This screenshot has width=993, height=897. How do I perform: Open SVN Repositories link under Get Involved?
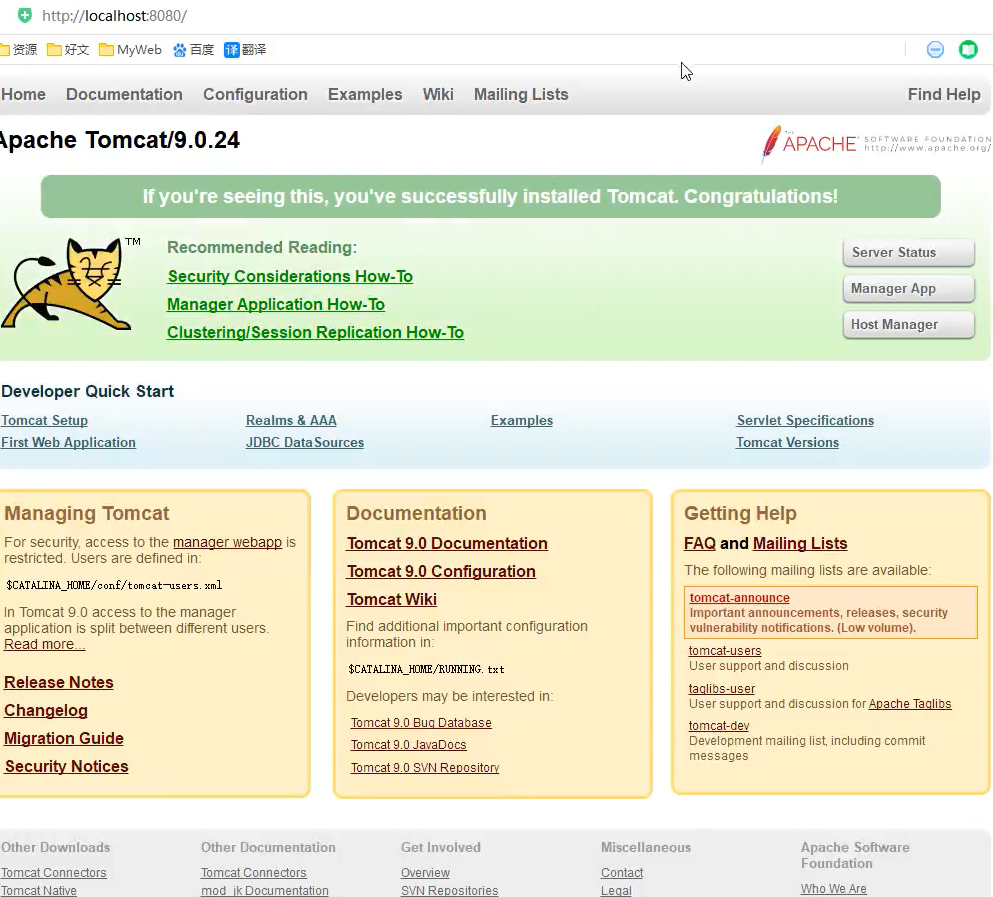coord(450,890)
